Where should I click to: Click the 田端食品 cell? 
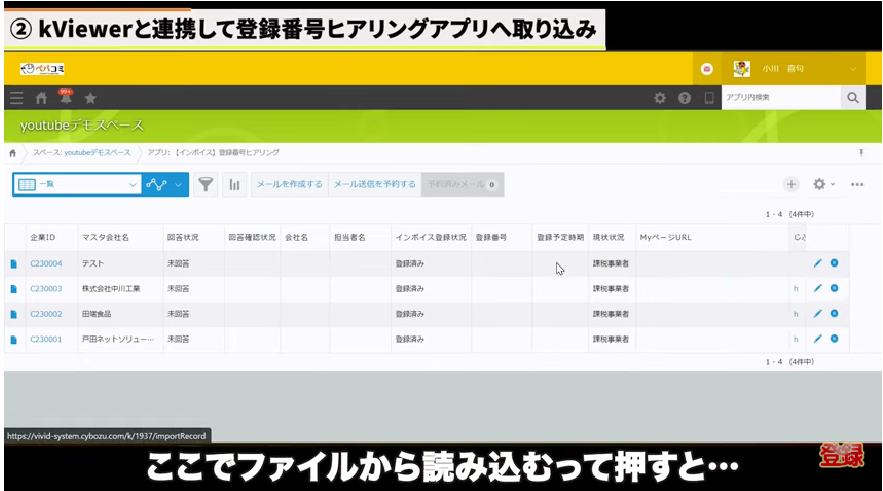pos(96,314)
